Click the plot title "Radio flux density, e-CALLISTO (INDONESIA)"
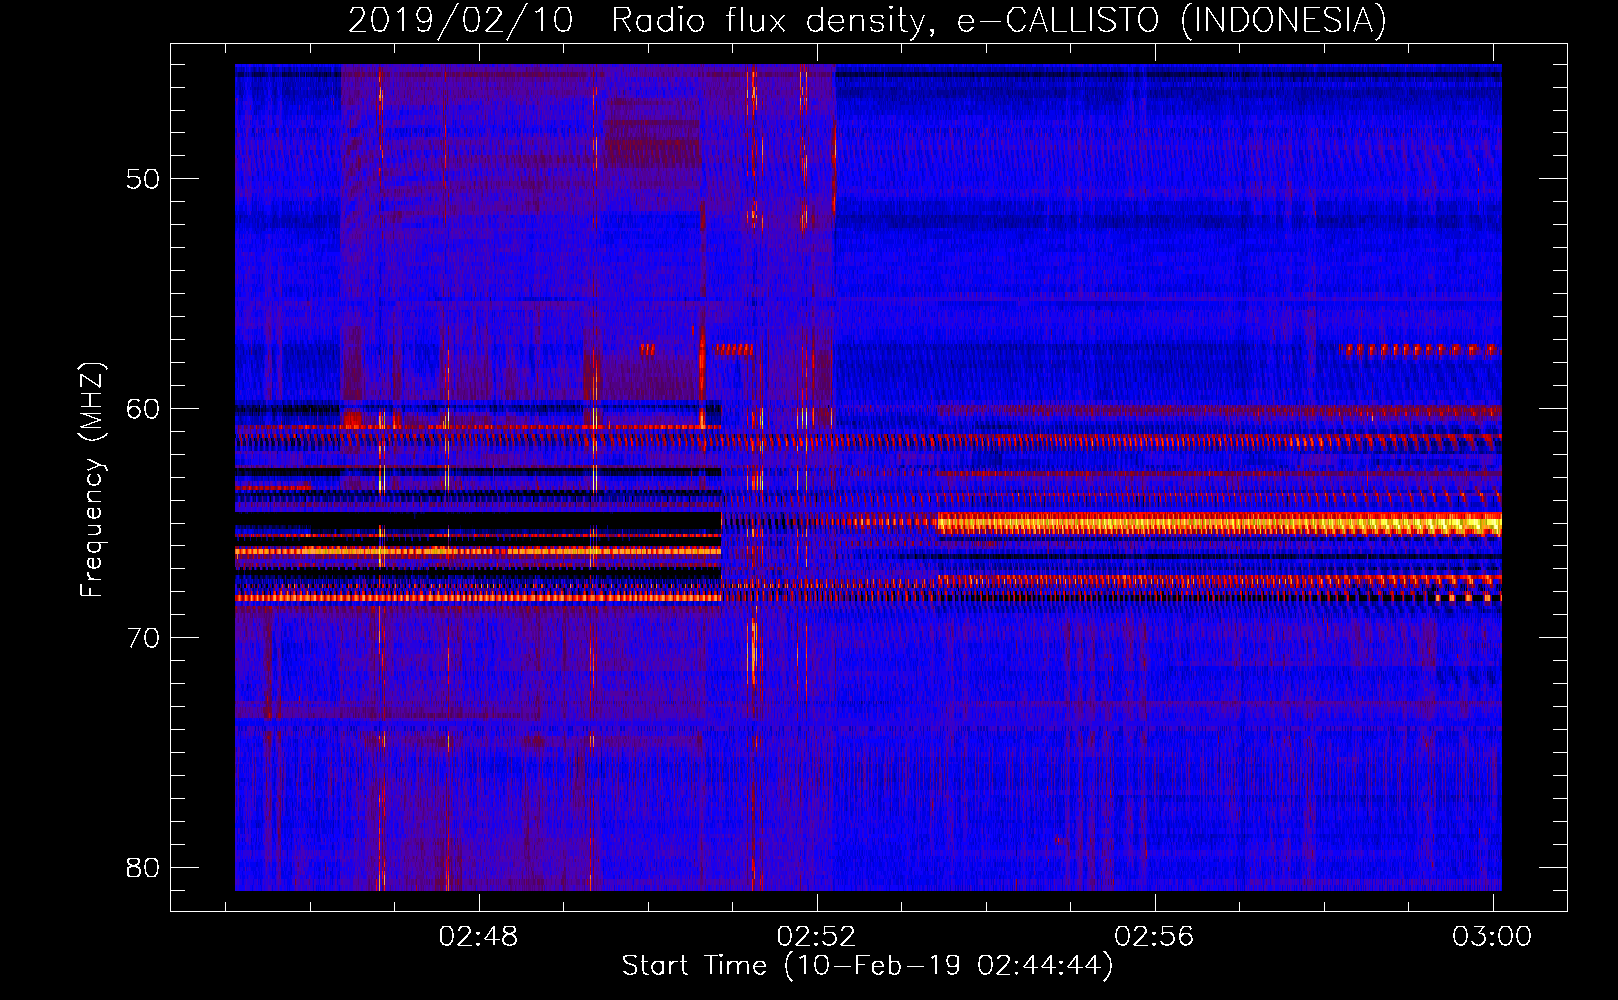Viewport: 1618px width, 1000px height. 998,20
